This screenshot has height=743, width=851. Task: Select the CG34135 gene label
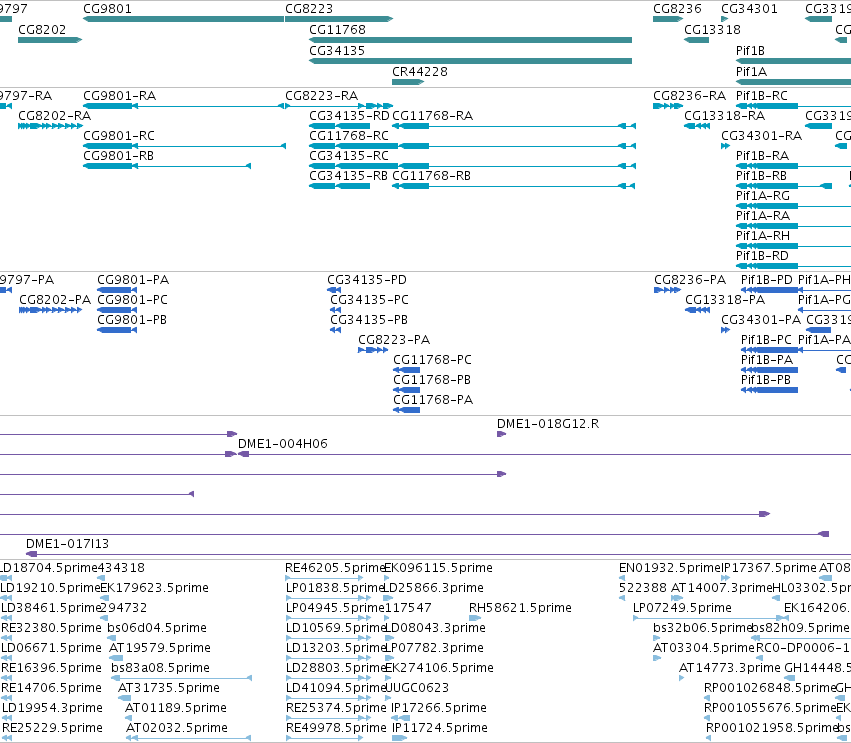(x=336, y=51)
